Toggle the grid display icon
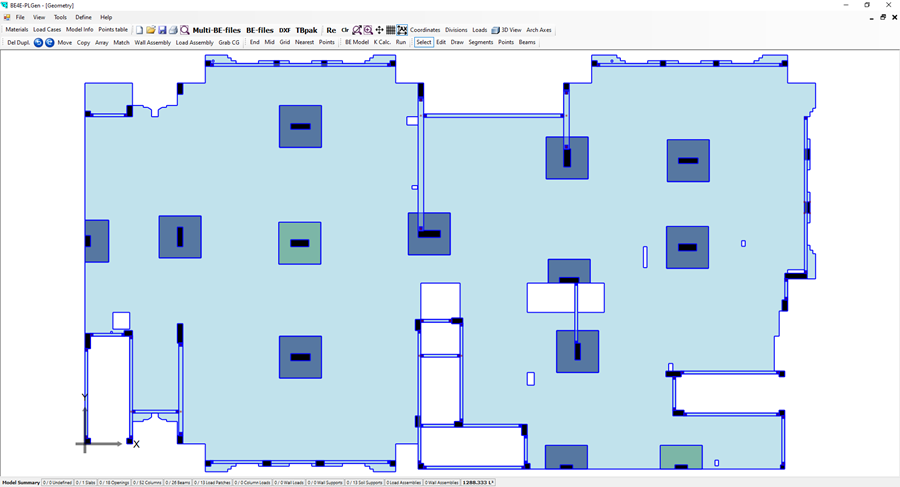The height and width of the screenshot is (487, 900). point(391,30)
